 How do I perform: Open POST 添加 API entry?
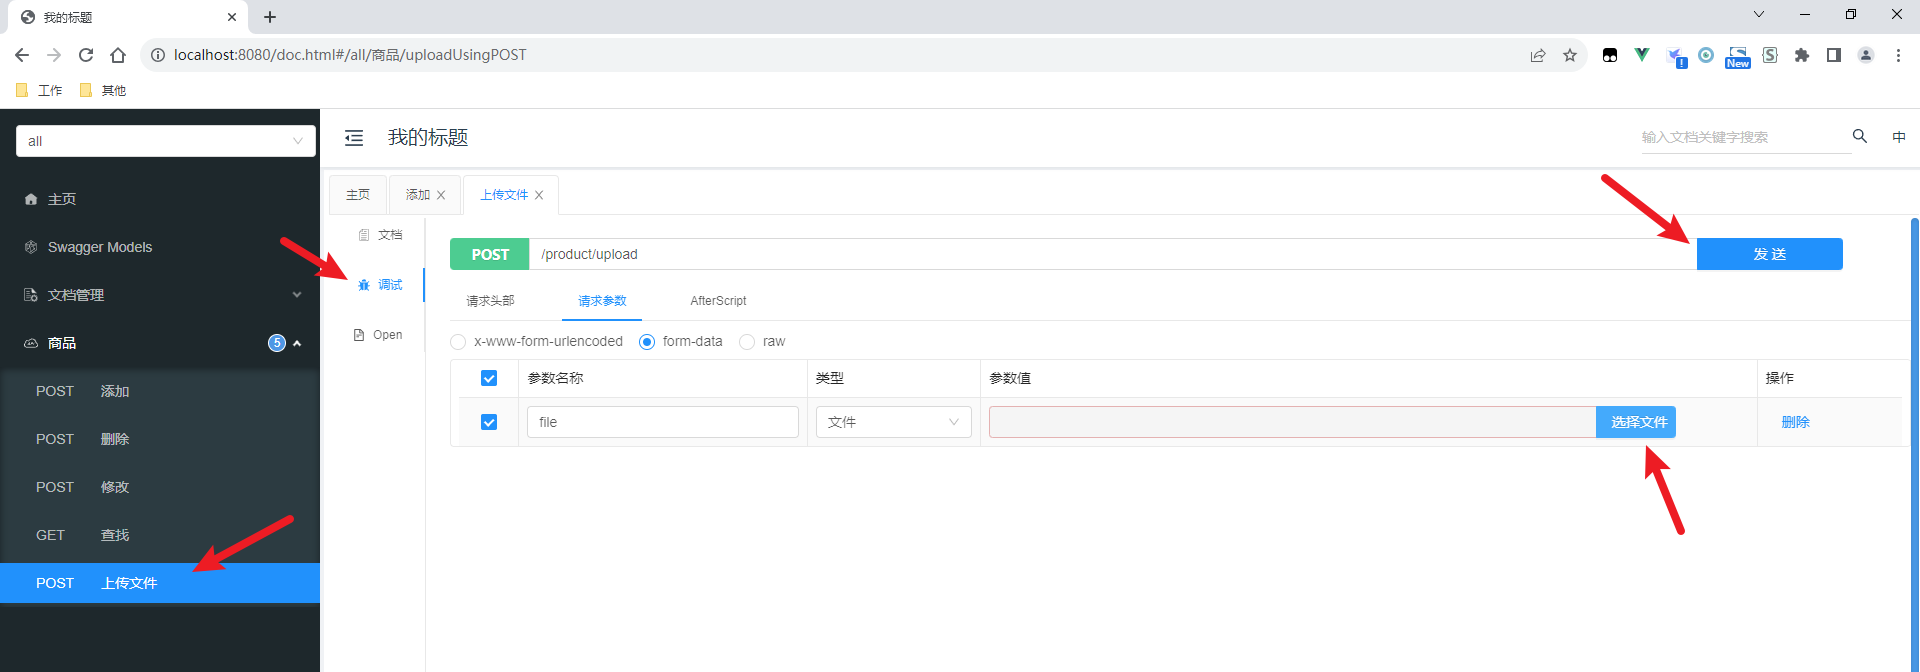point(160,391)
